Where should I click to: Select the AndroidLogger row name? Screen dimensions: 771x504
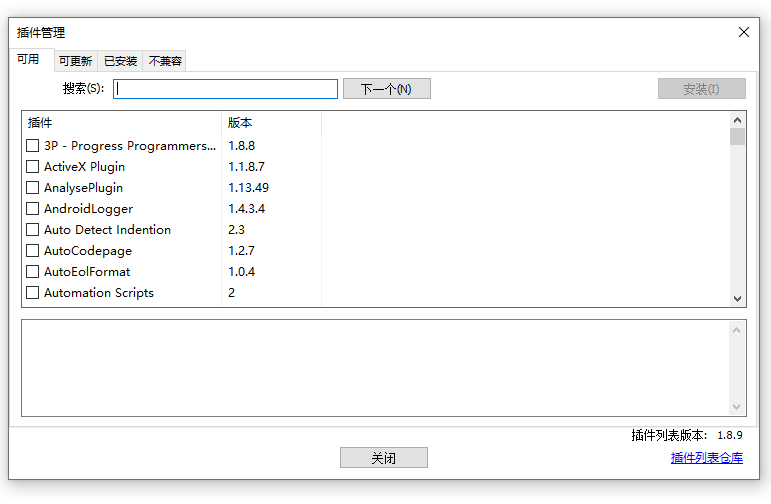[89, 208]
